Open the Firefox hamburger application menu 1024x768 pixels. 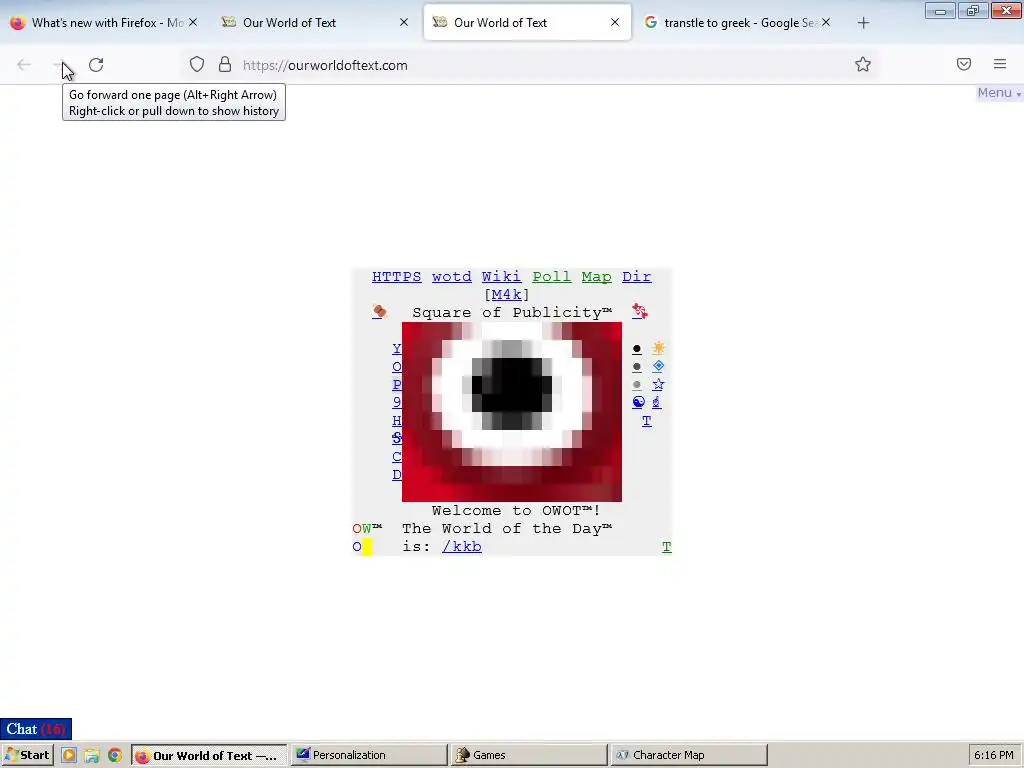pyautogui.click(x=1000, y=64)
